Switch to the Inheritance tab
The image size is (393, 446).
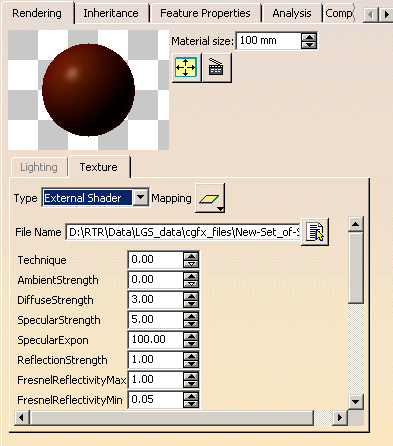(111, 13)
